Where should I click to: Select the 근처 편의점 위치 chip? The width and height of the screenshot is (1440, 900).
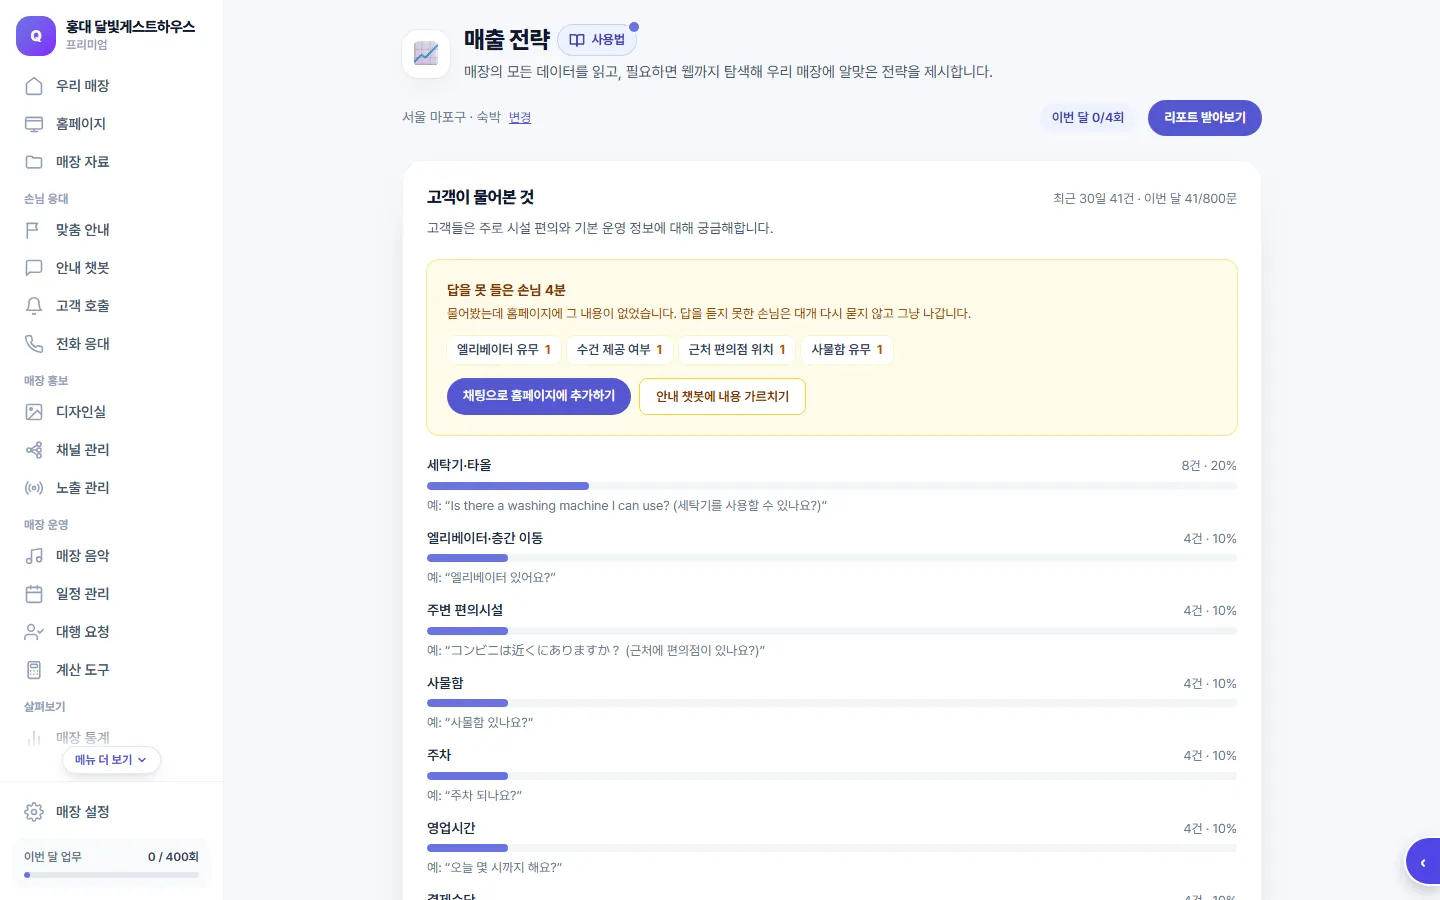click(737, 350)
